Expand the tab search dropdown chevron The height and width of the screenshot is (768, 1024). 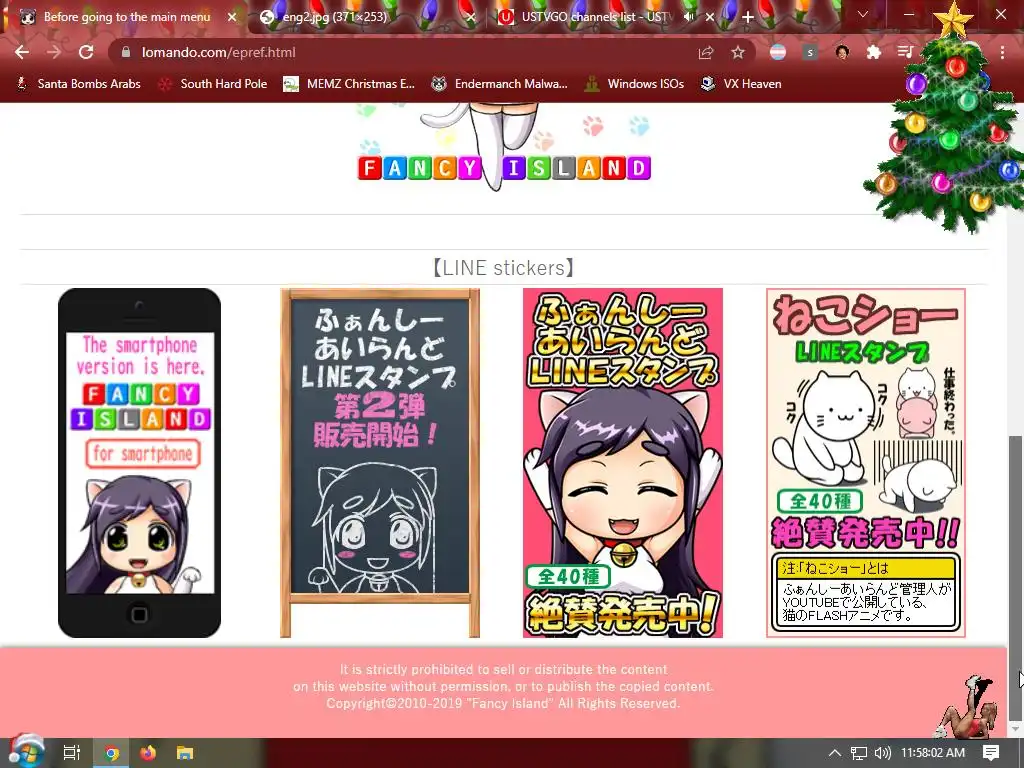coord(863,14)
